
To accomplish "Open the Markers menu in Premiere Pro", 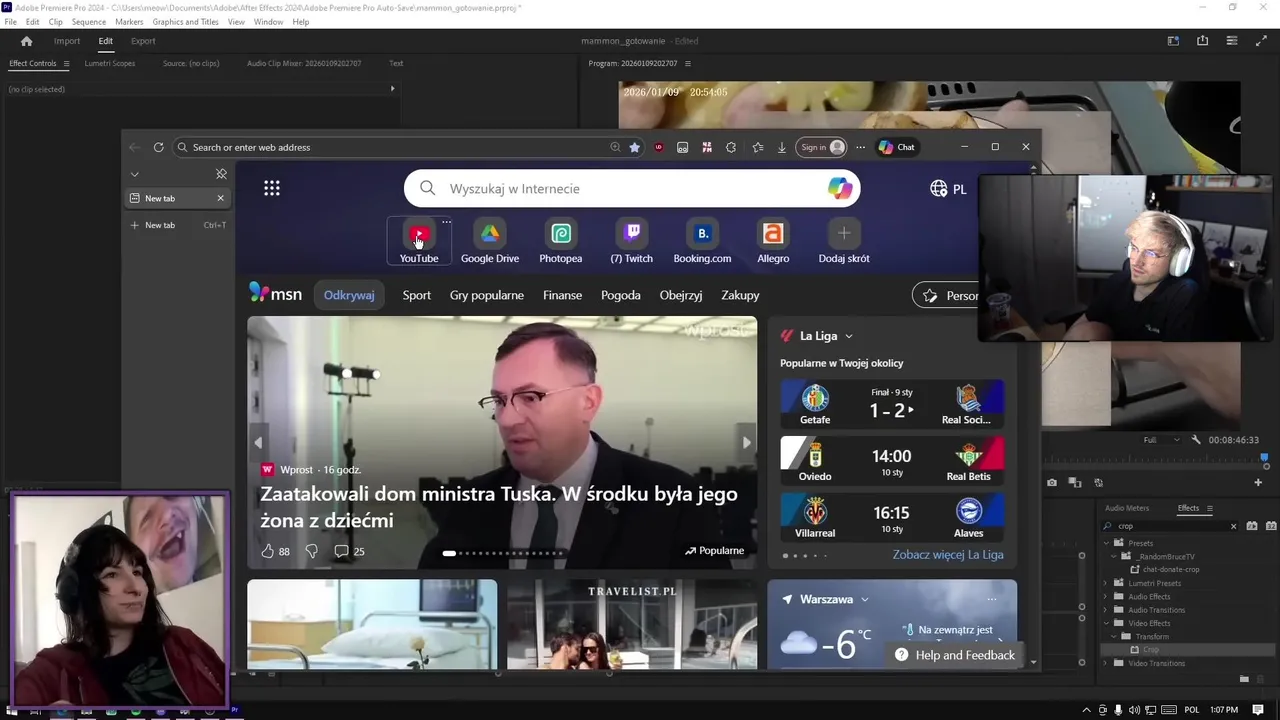I will pos(129,22).
